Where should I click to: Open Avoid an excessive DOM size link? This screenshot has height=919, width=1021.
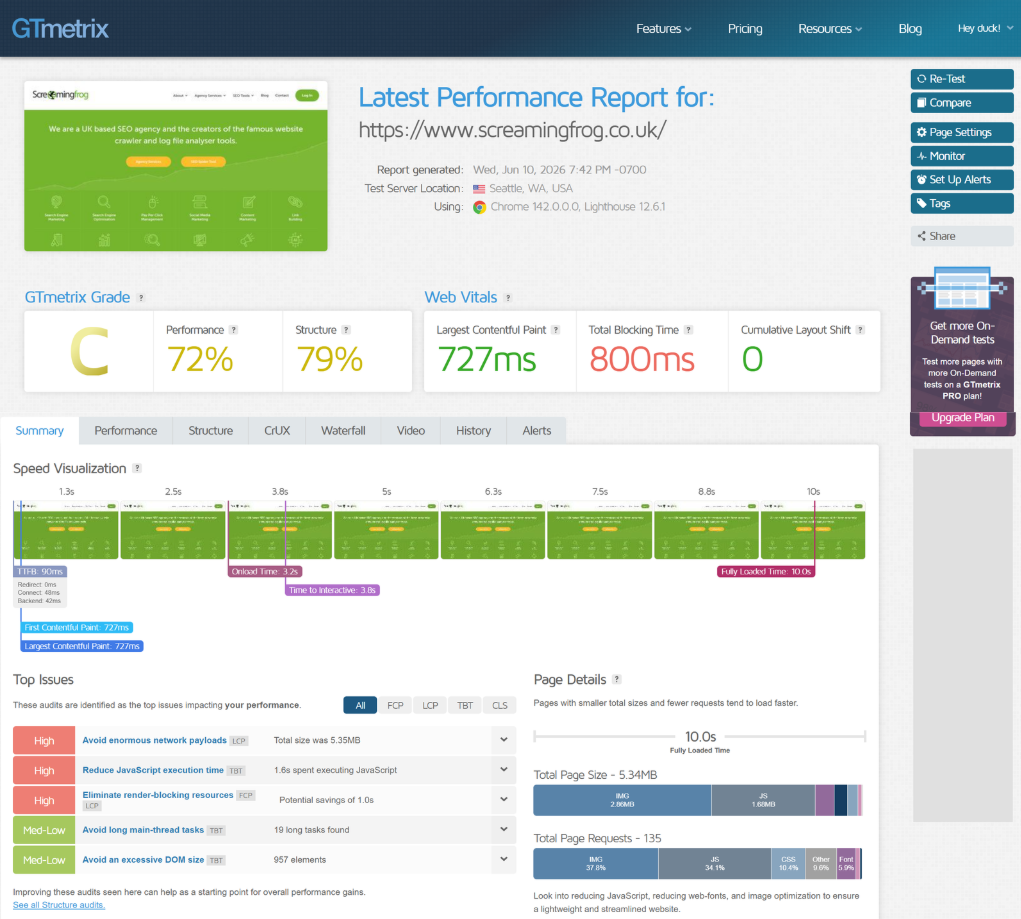143,860
